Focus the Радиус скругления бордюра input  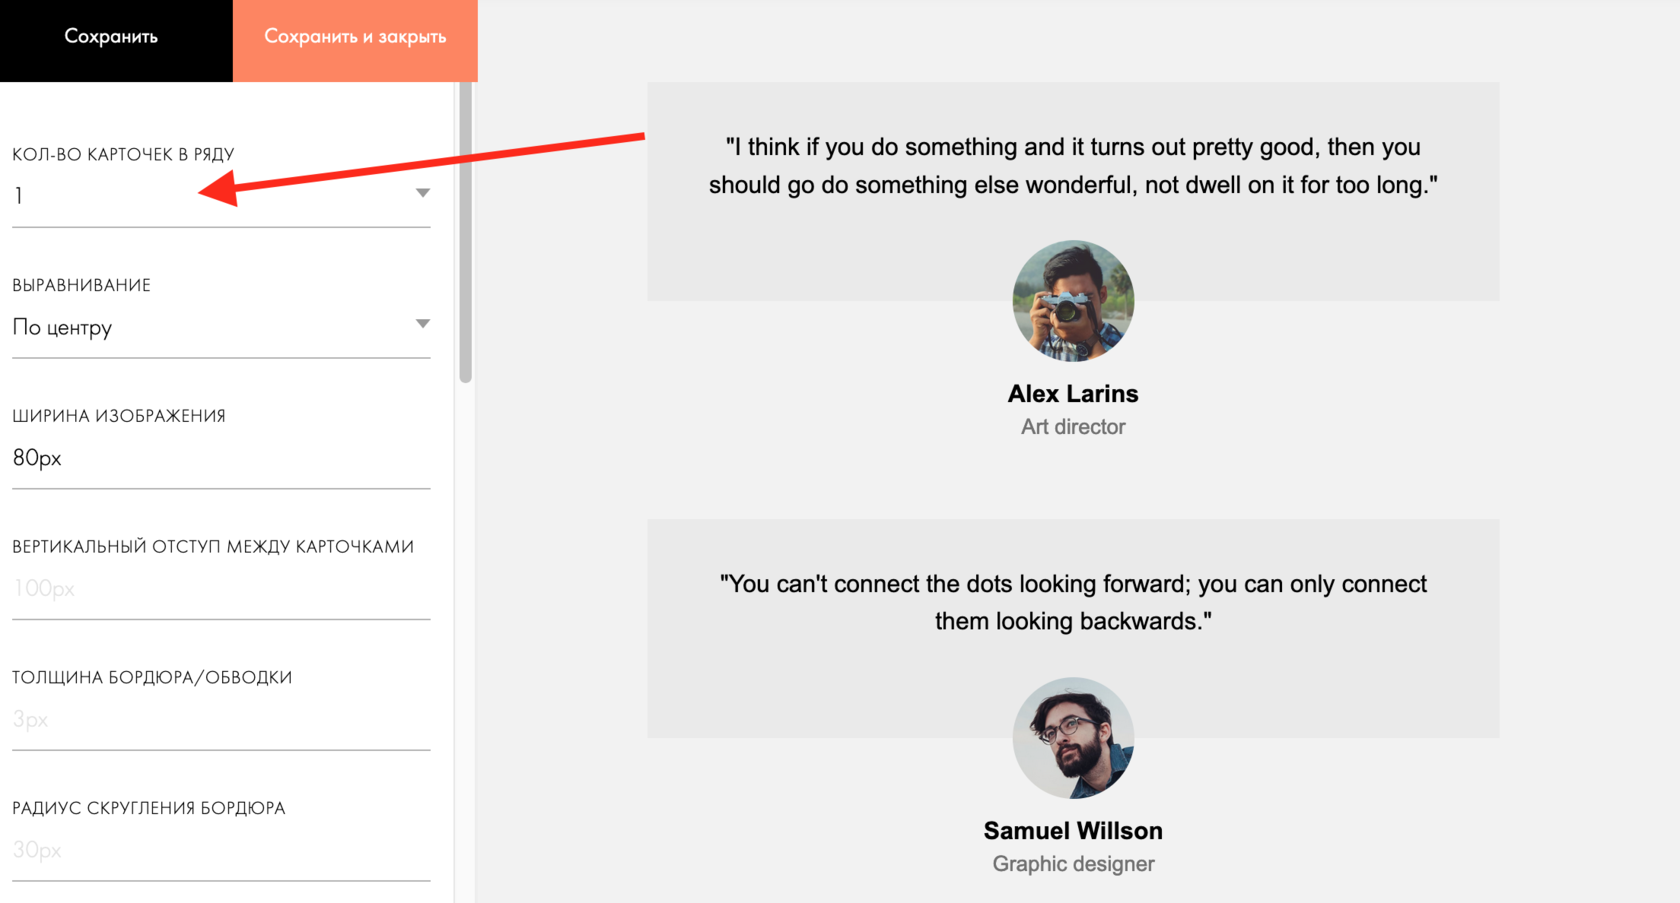220,850
